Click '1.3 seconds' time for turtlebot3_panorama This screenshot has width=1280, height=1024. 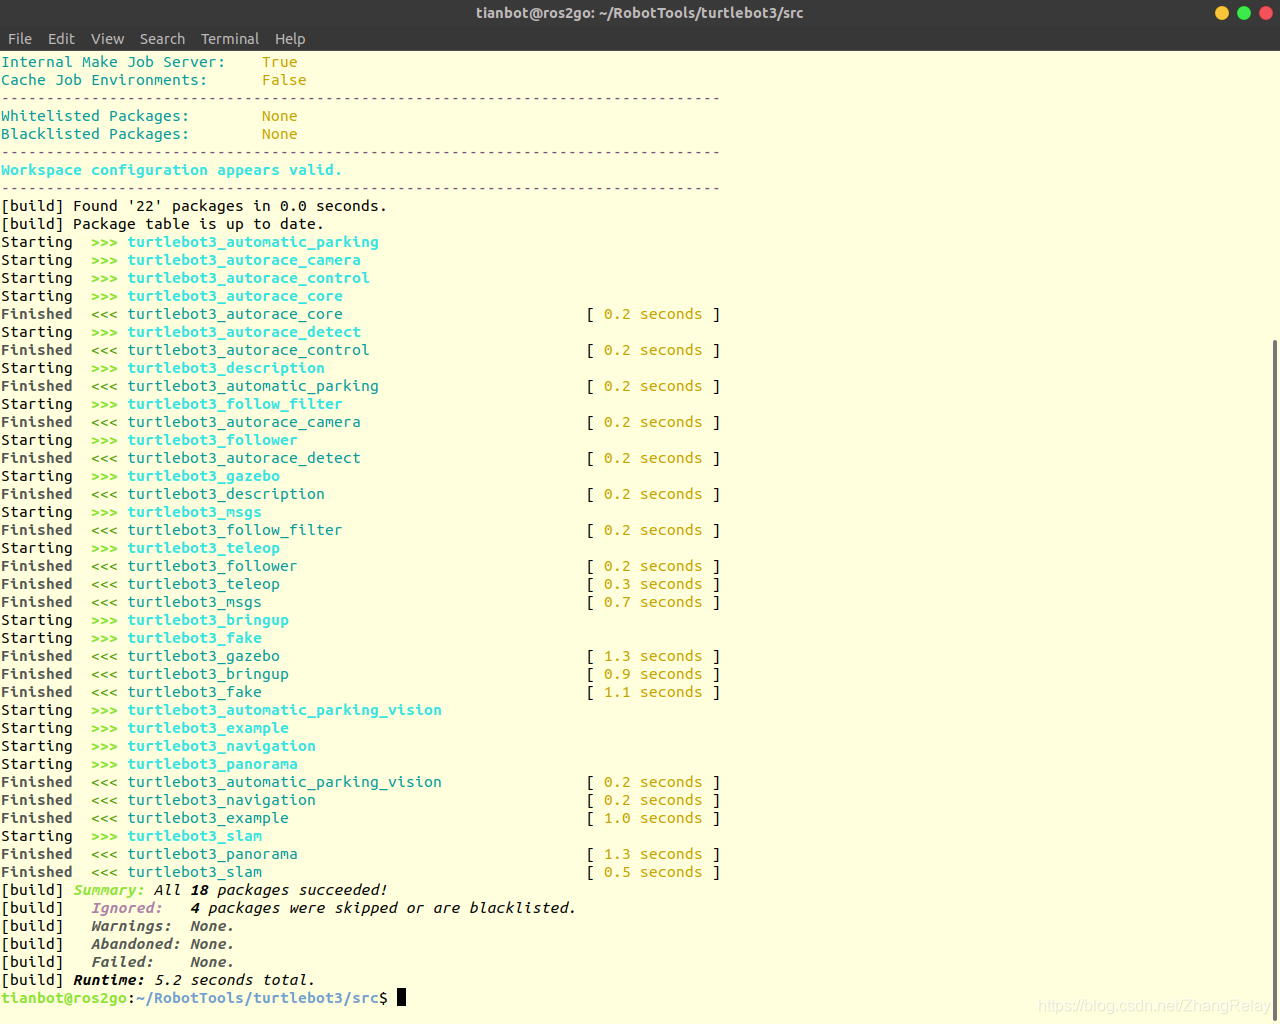point(653,854)
